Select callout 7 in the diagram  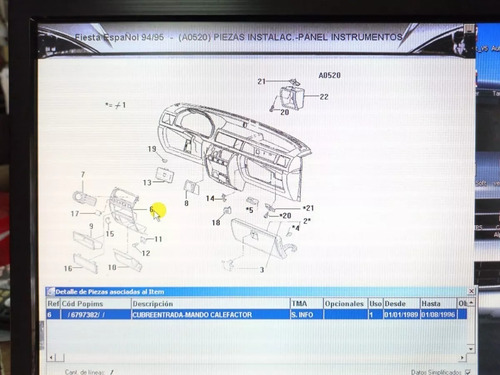pos(83,175)
